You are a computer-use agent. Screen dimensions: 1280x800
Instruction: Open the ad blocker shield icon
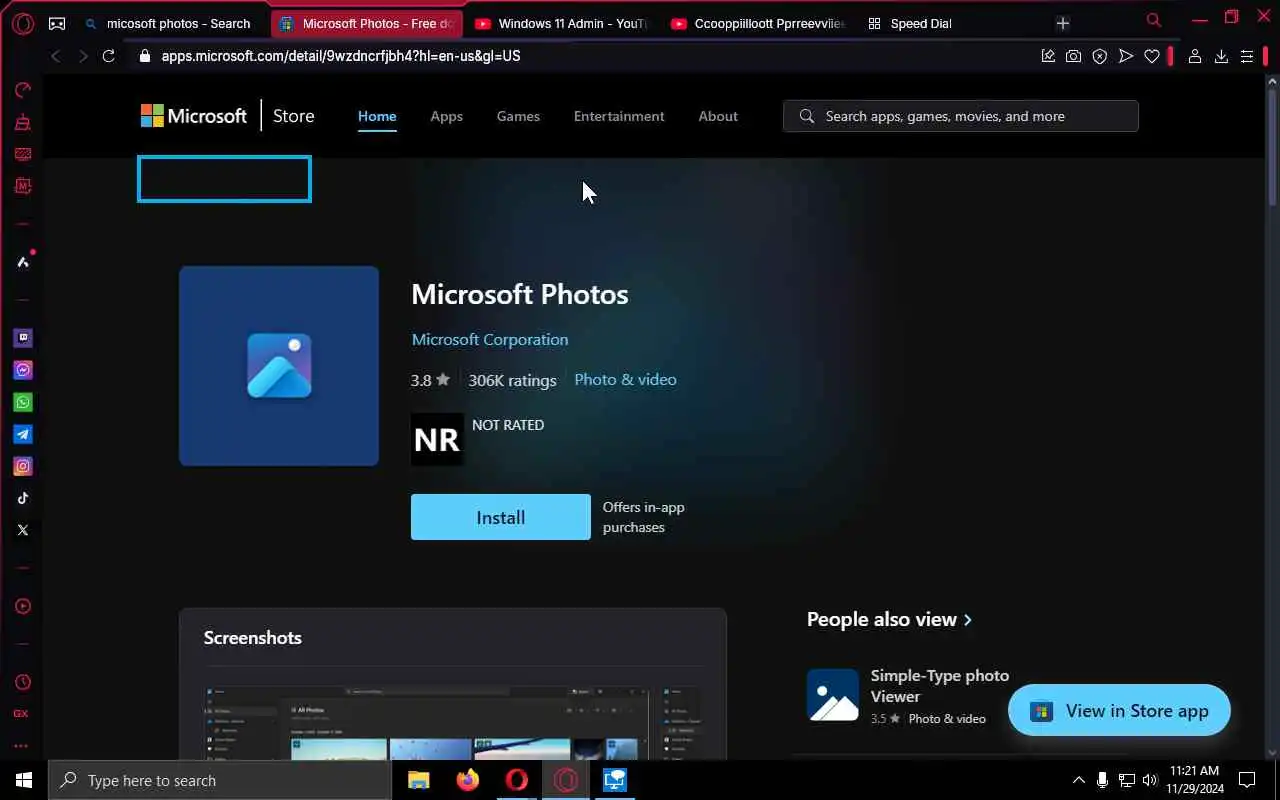[x=1100, y=56]
